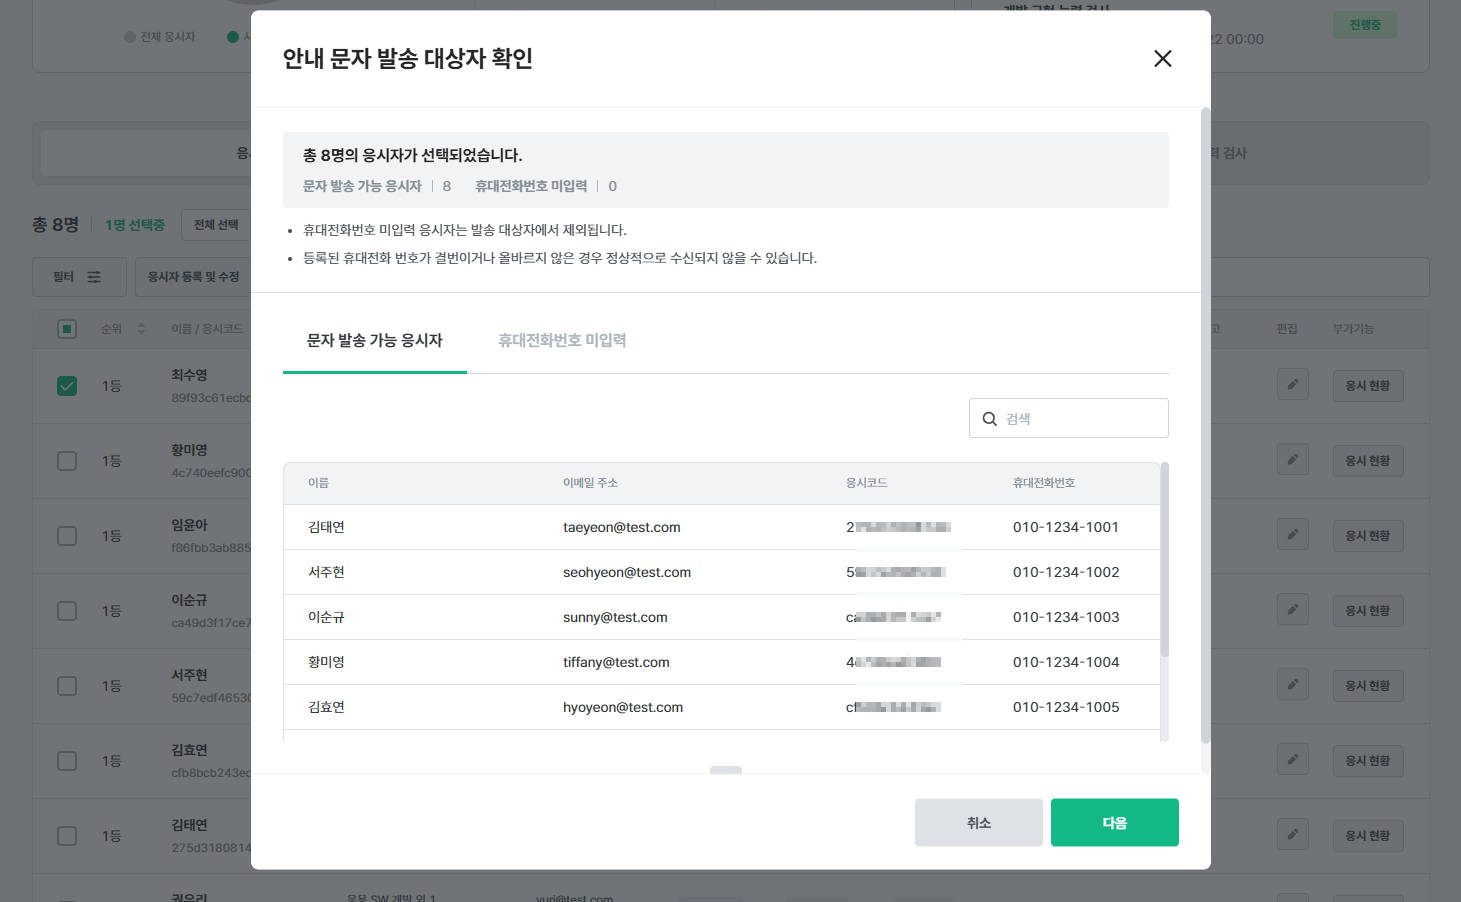Screen dimensions: 1461x902
Task: Check the checkbox for 황미영
Action: point(67,461)
